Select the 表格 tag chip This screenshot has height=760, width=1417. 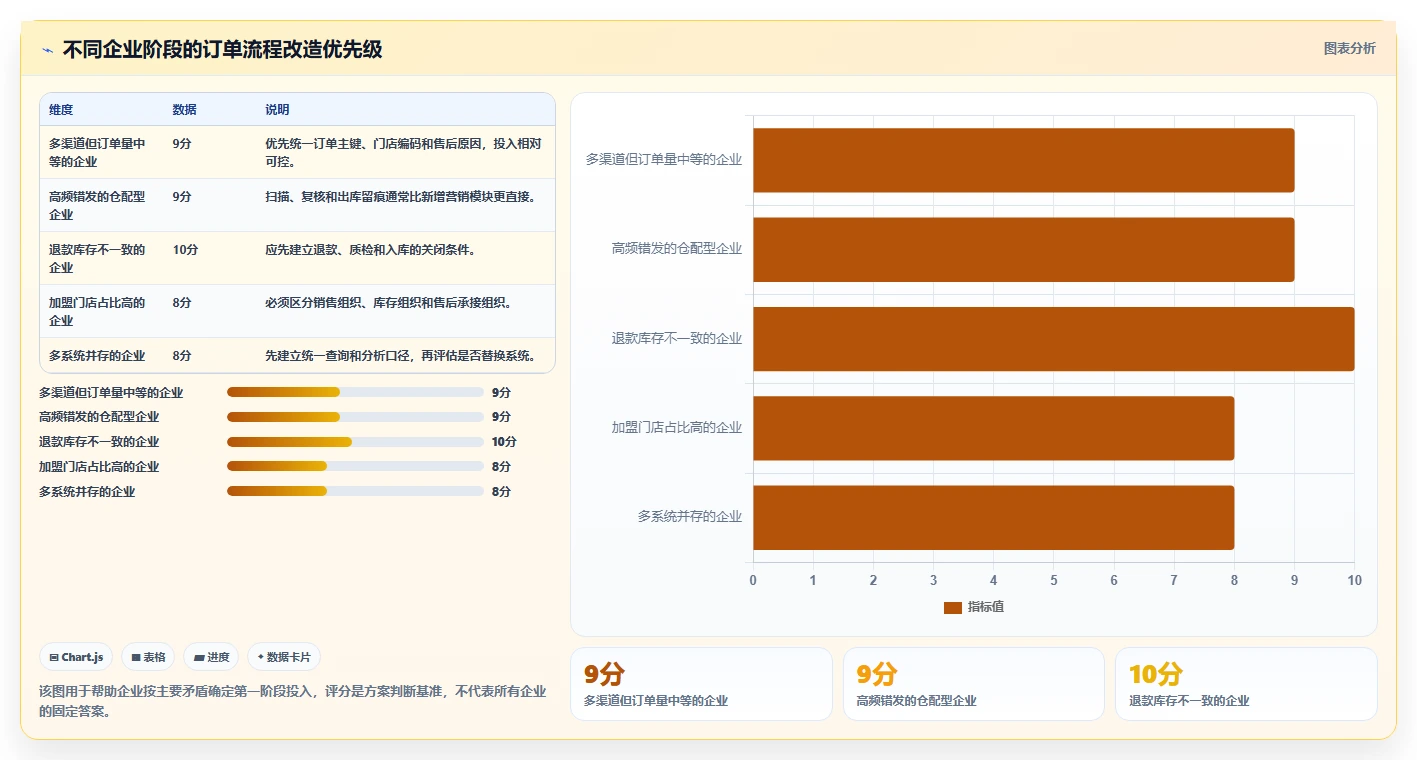click(x=148, y=657)
